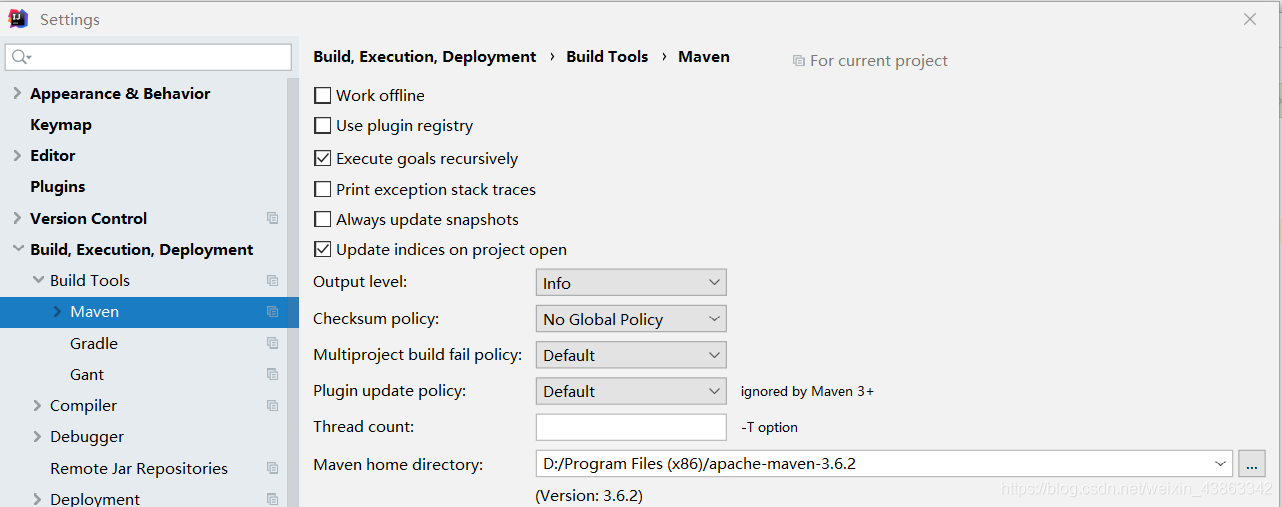The image size is (1282, 507).
Task: Click project-level icon next to Build Tools
Action: pyautogui.click(x=272, y=280)
